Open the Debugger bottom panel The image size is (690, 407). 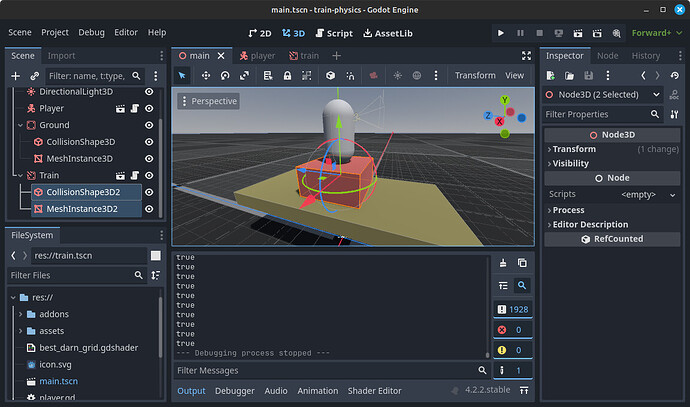click(x=235, y=391)
